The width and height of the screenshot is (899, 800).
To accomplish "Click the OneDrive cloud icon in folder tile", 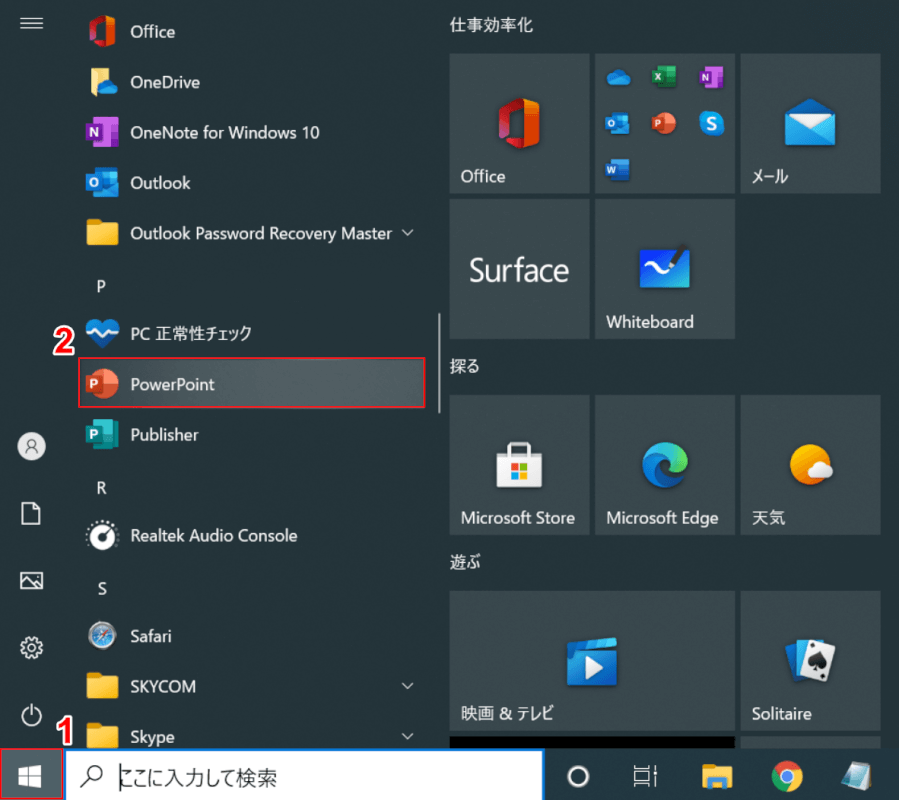I will tap(618, 77).
